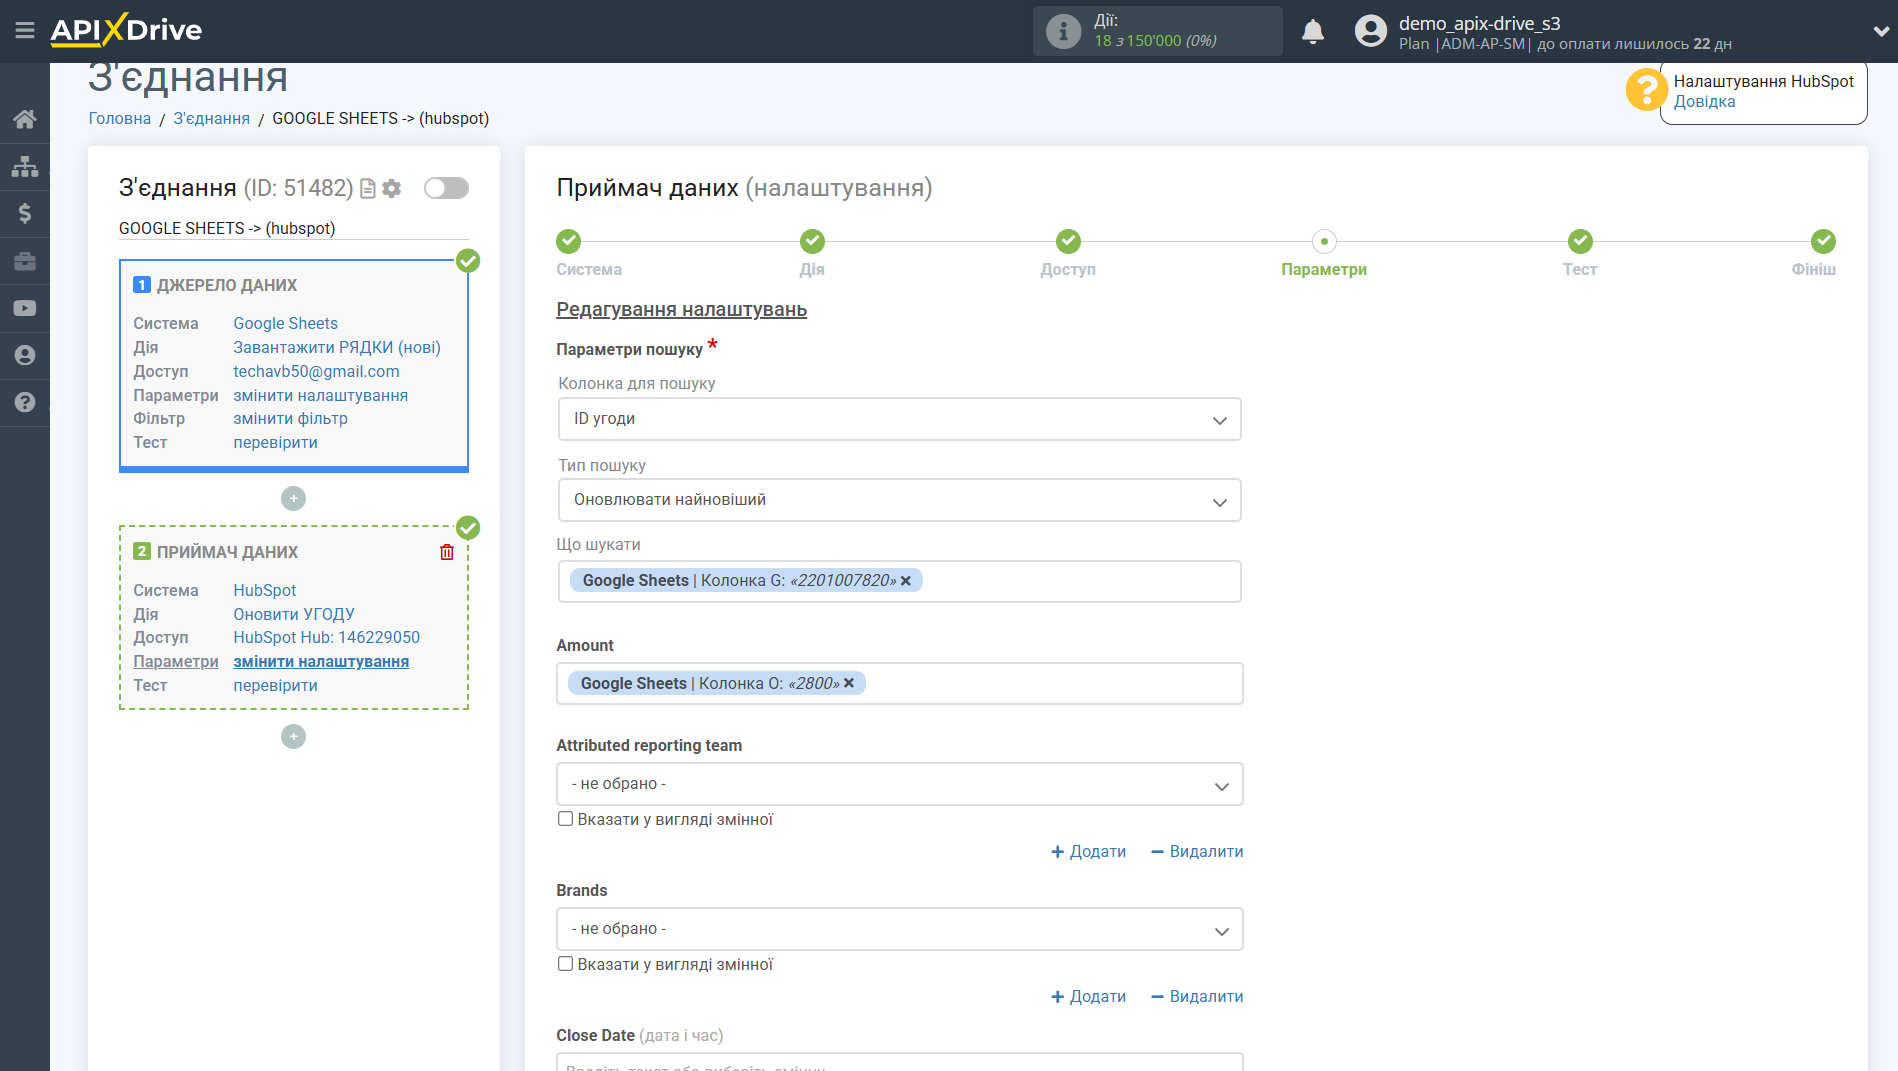Open the help question icon in sidebar
Screen dimensions: 1898x1071
pyautogui.click(x=25, y=402)
